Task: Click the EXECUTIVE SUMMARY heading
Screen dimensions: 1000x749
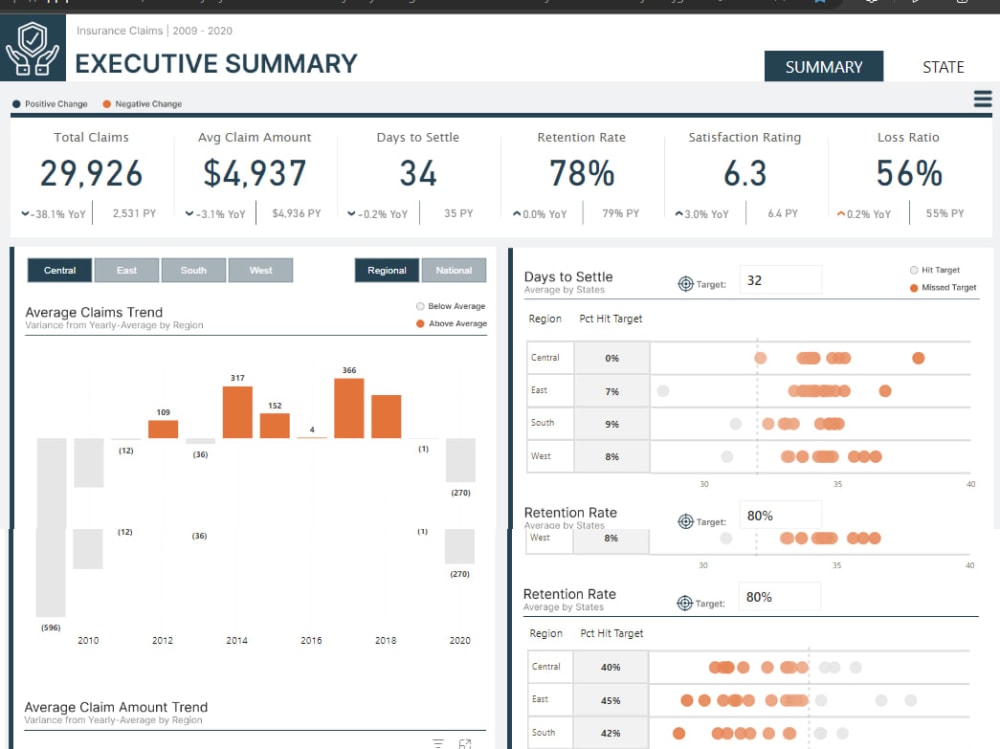Action: (216, 64)
